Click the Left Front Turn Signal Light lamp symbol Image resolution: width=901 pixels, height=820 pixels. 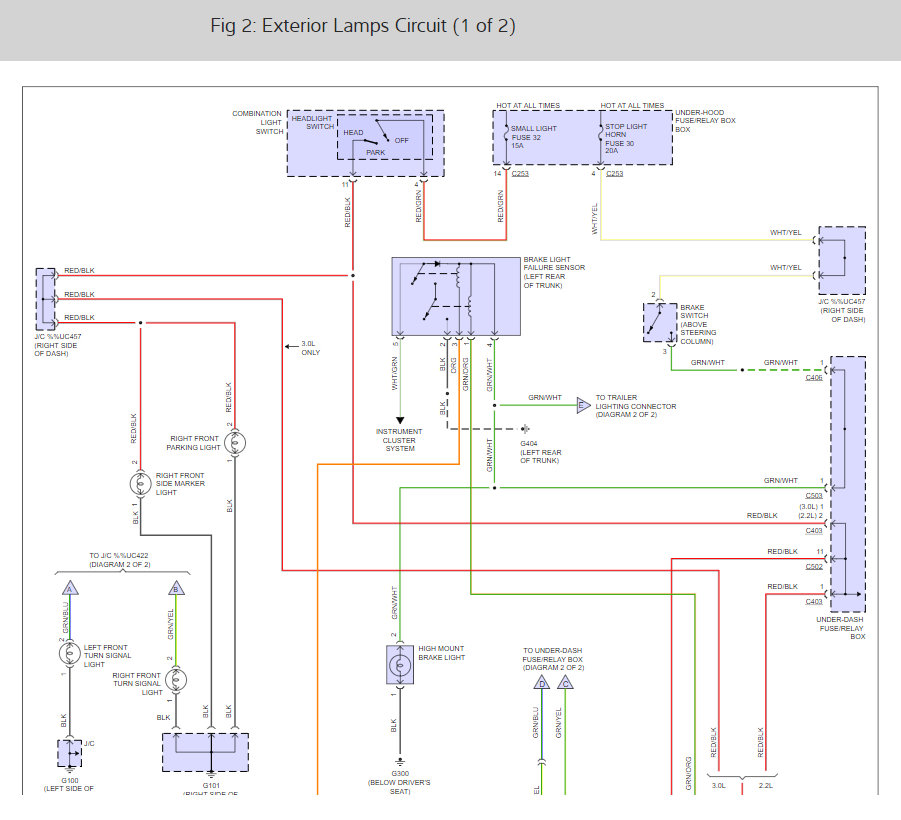[70, 653]
